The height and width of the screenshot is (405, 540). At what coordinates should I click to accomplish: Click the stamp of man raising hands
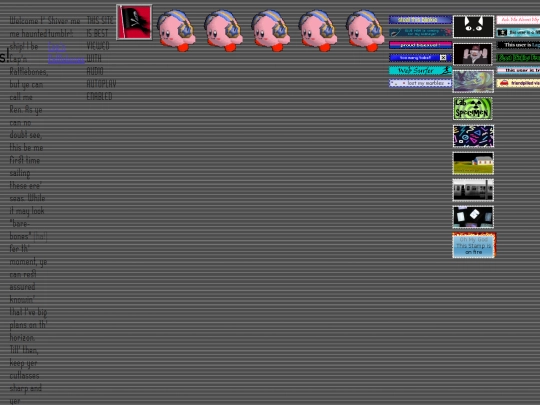pyautogui.click(x=472, y=54)
